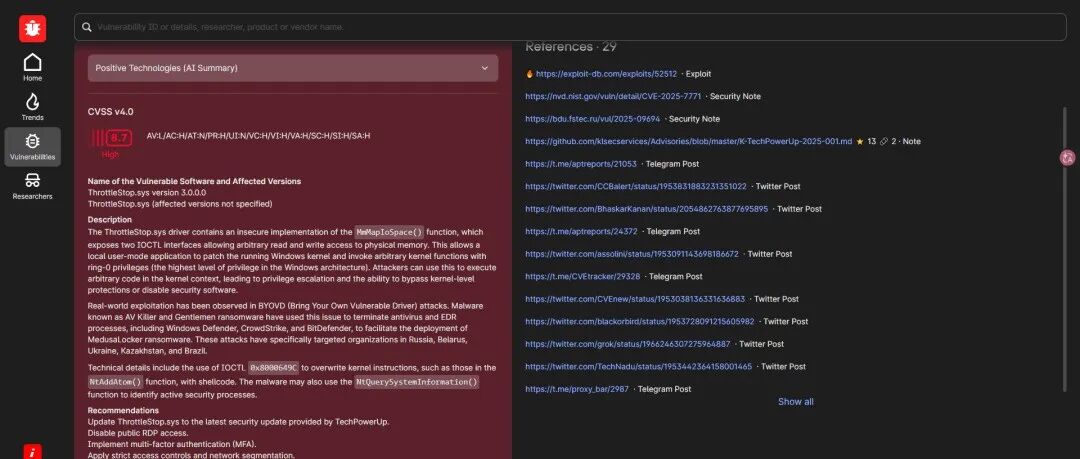
Task: Expand the Positive Technologies (AI Summary) dropdown
Action: pos(293,68)
